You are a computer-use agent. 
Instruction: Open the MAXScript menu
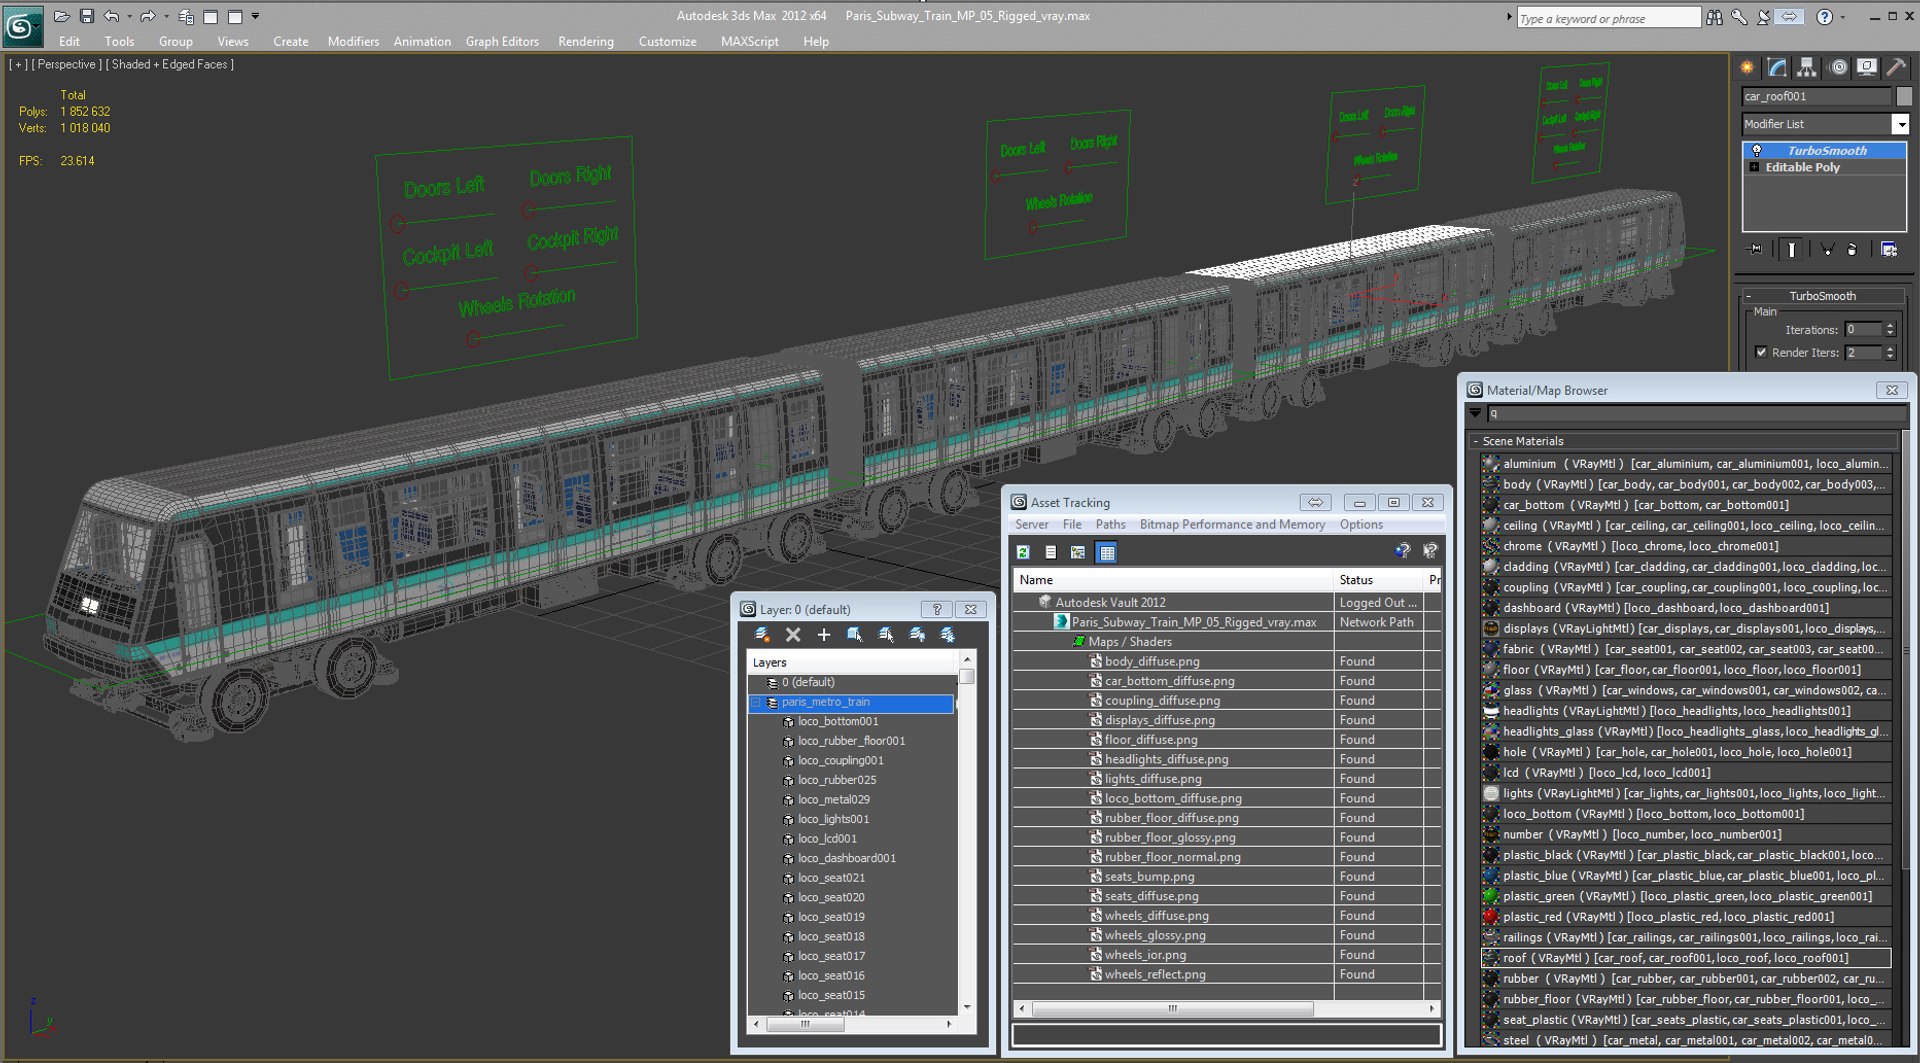(x=749, y=41)
